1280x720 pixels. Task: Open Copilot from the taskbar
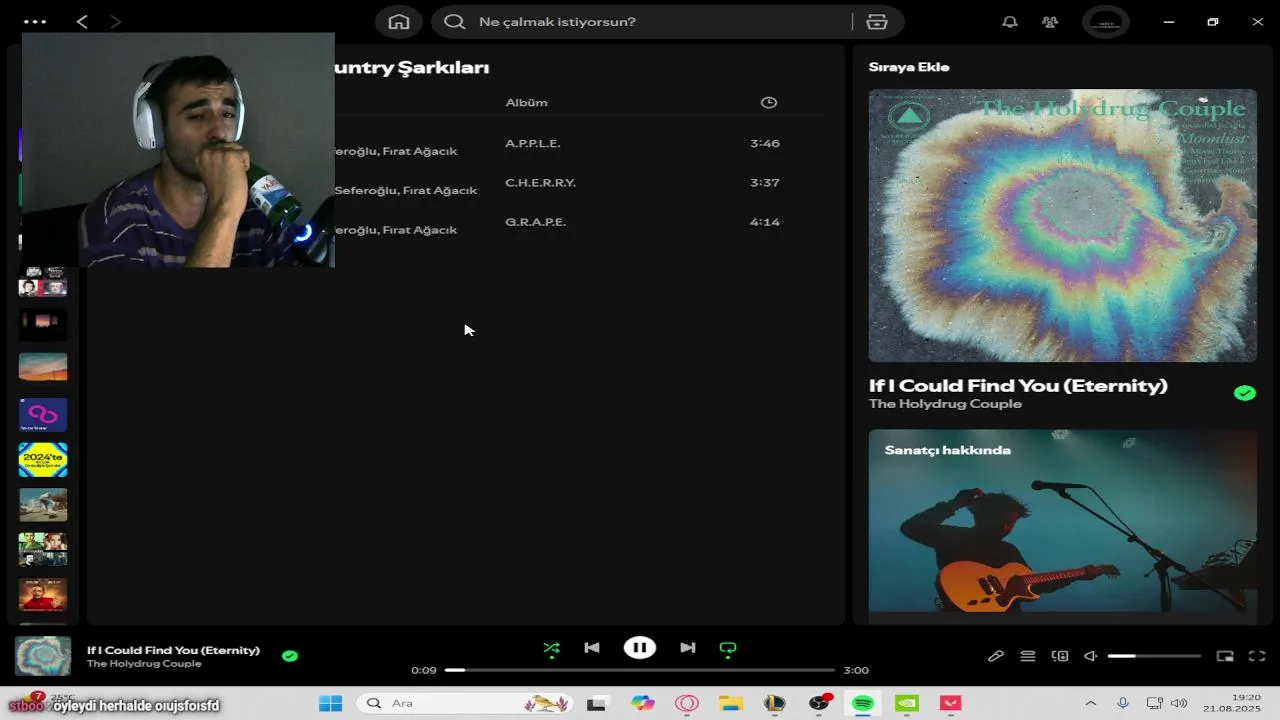[x=642, y=703]
